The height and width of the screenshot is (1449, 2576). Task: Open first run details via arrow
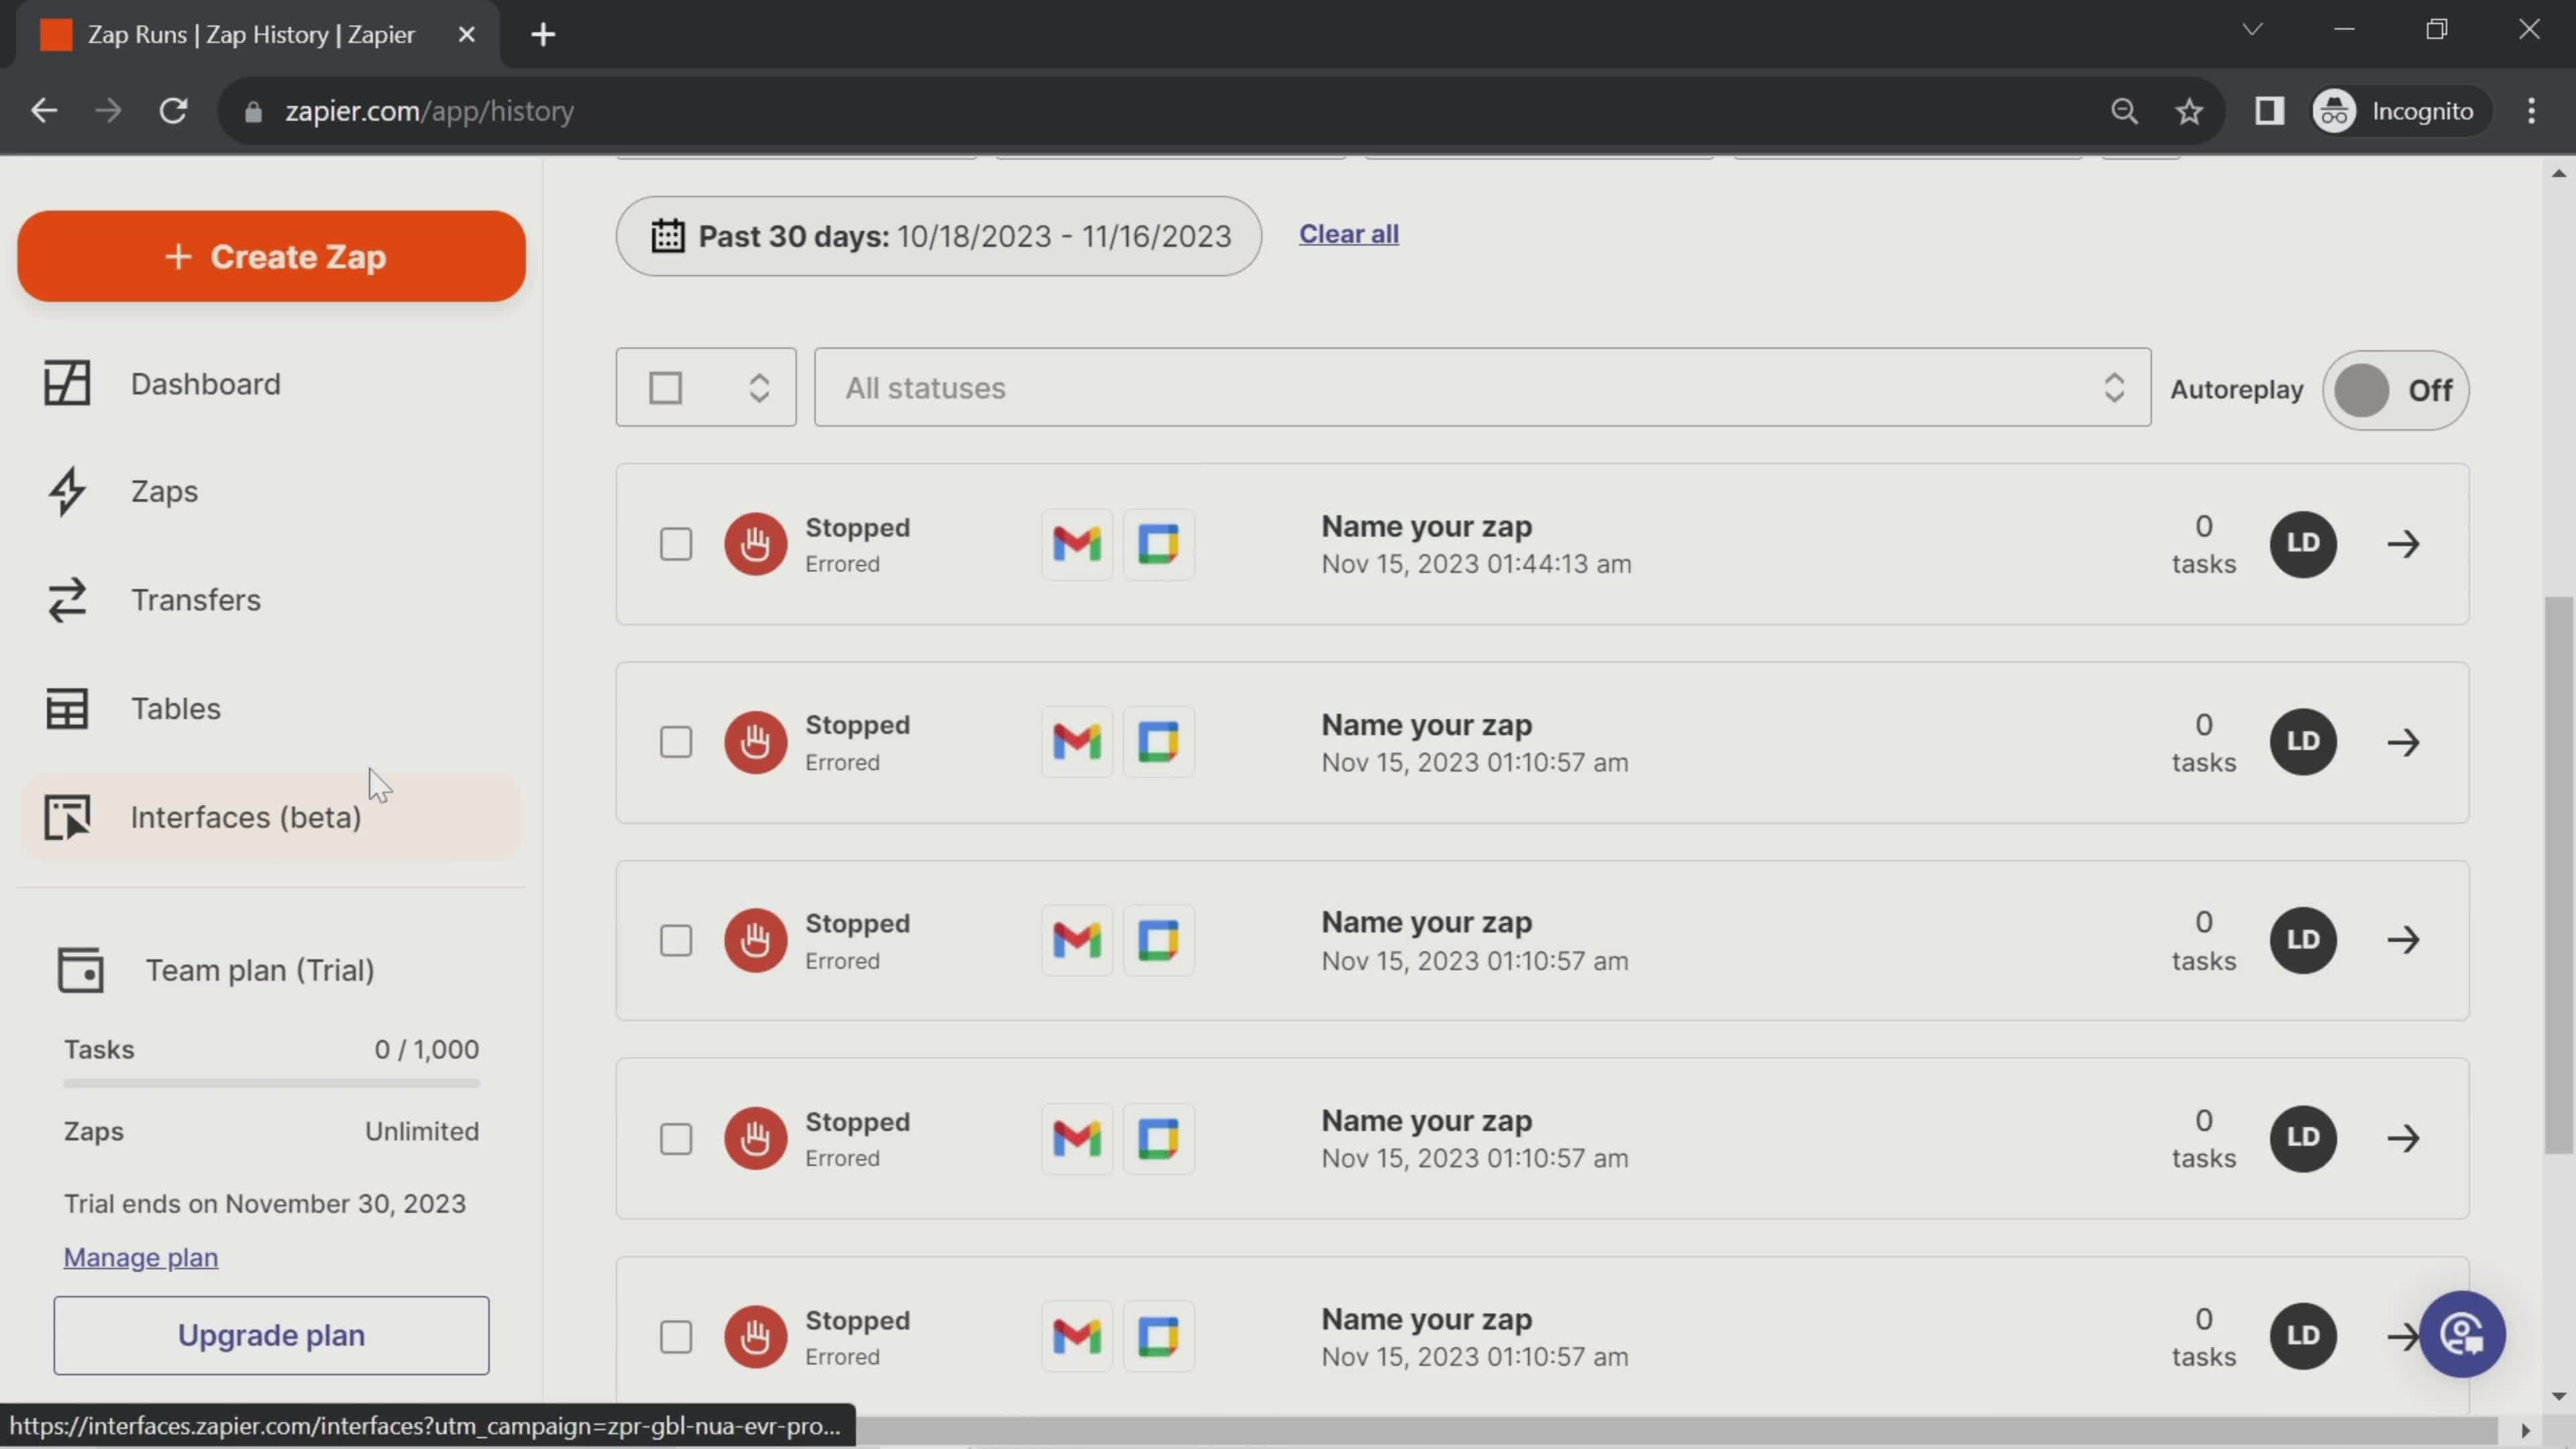point(2403,544)
